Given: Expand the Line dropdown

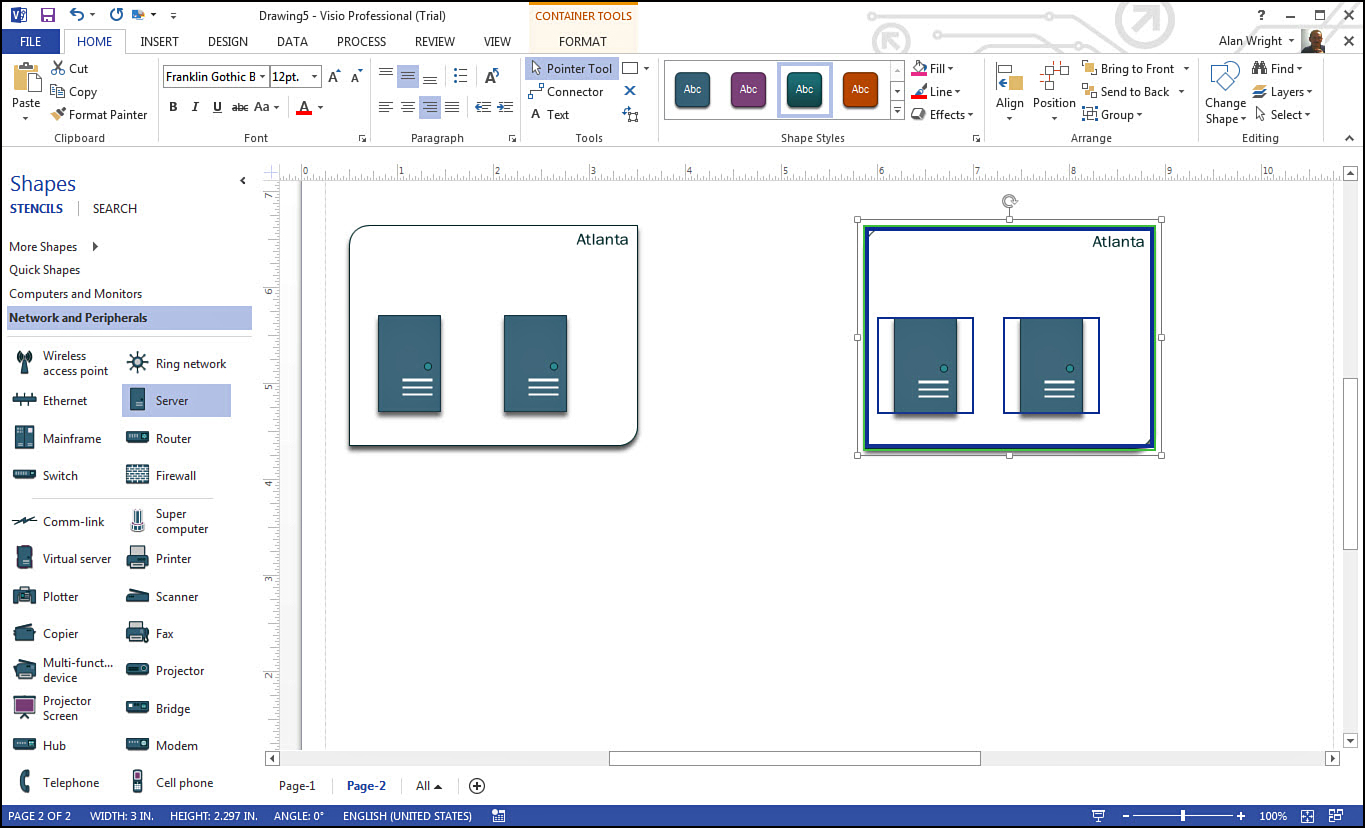Looking at the screenshot, I should (935, 92).
